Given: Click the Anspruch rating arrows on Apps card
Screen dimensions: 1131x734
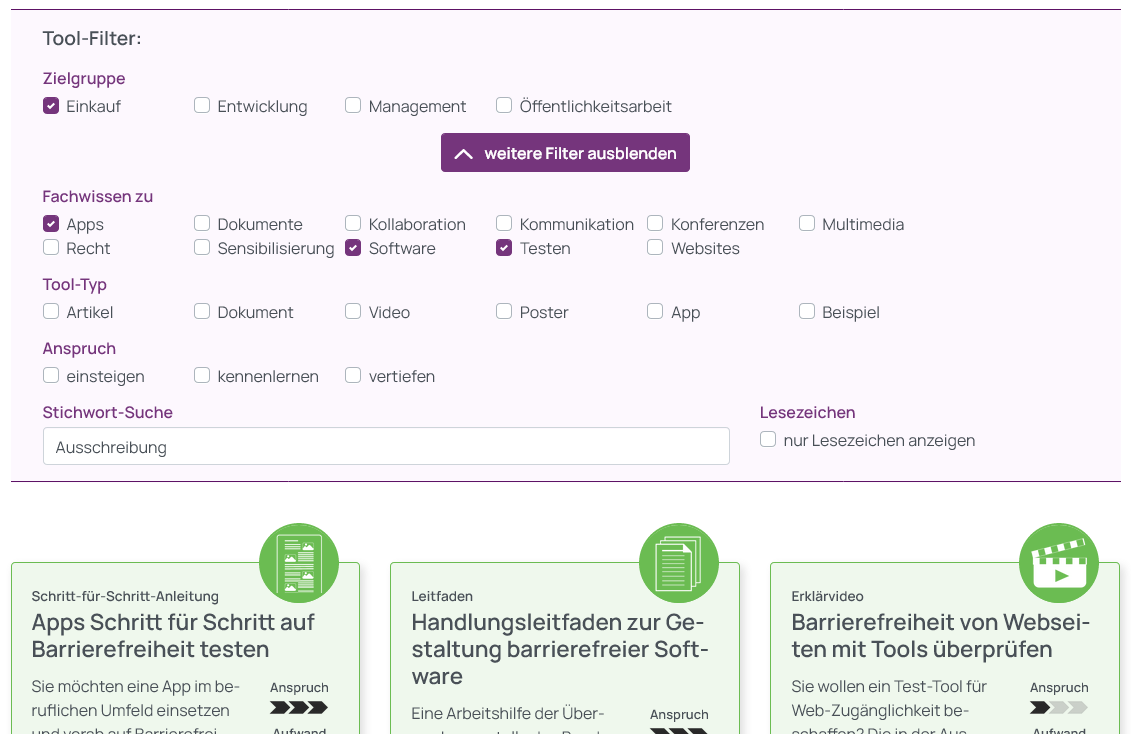Looking at the screenshot, I should [x=299, y=707].
